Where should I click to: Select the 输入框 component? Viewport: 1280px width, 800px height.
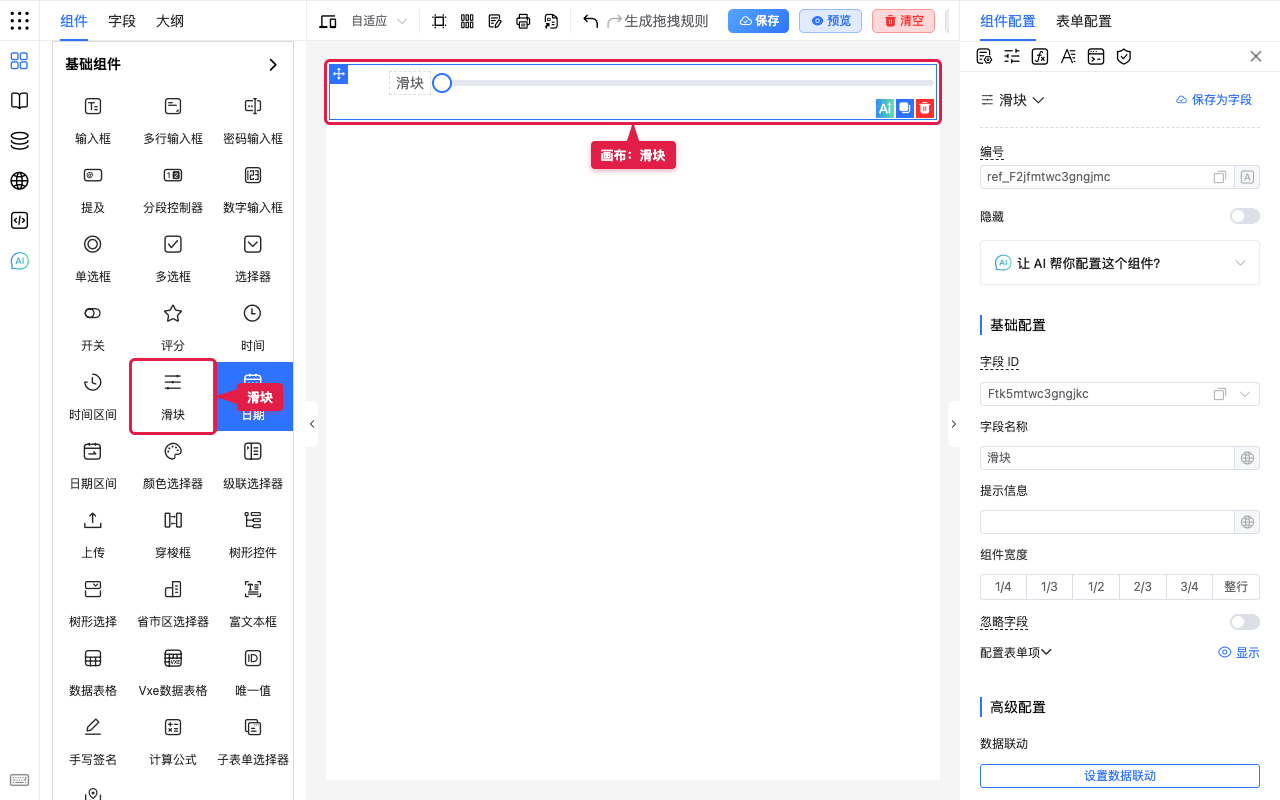pyautogui.click(x=93, y=121)
